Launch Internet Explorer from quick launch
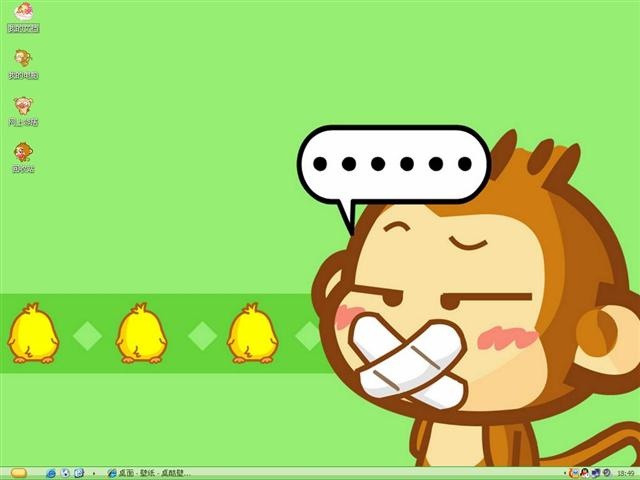The height and width of the screenshot is (480, 640). [51, 473]
